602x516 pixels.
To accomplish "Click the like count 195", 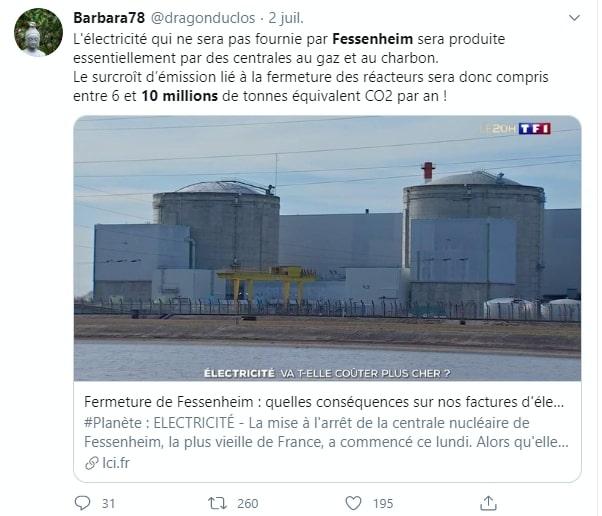I will [x=383, y=503].
